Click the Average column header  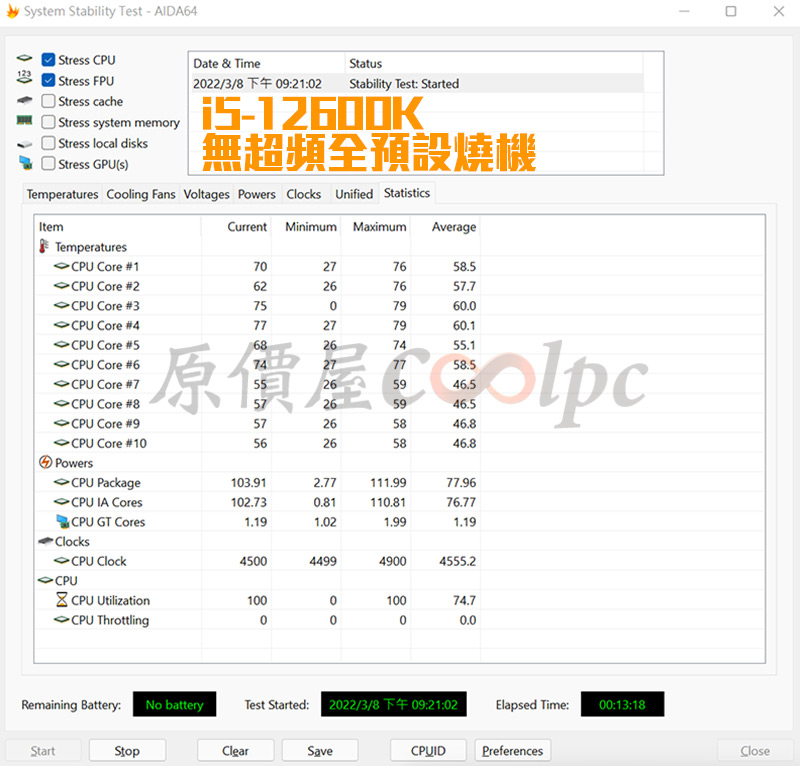coord(445,227)
